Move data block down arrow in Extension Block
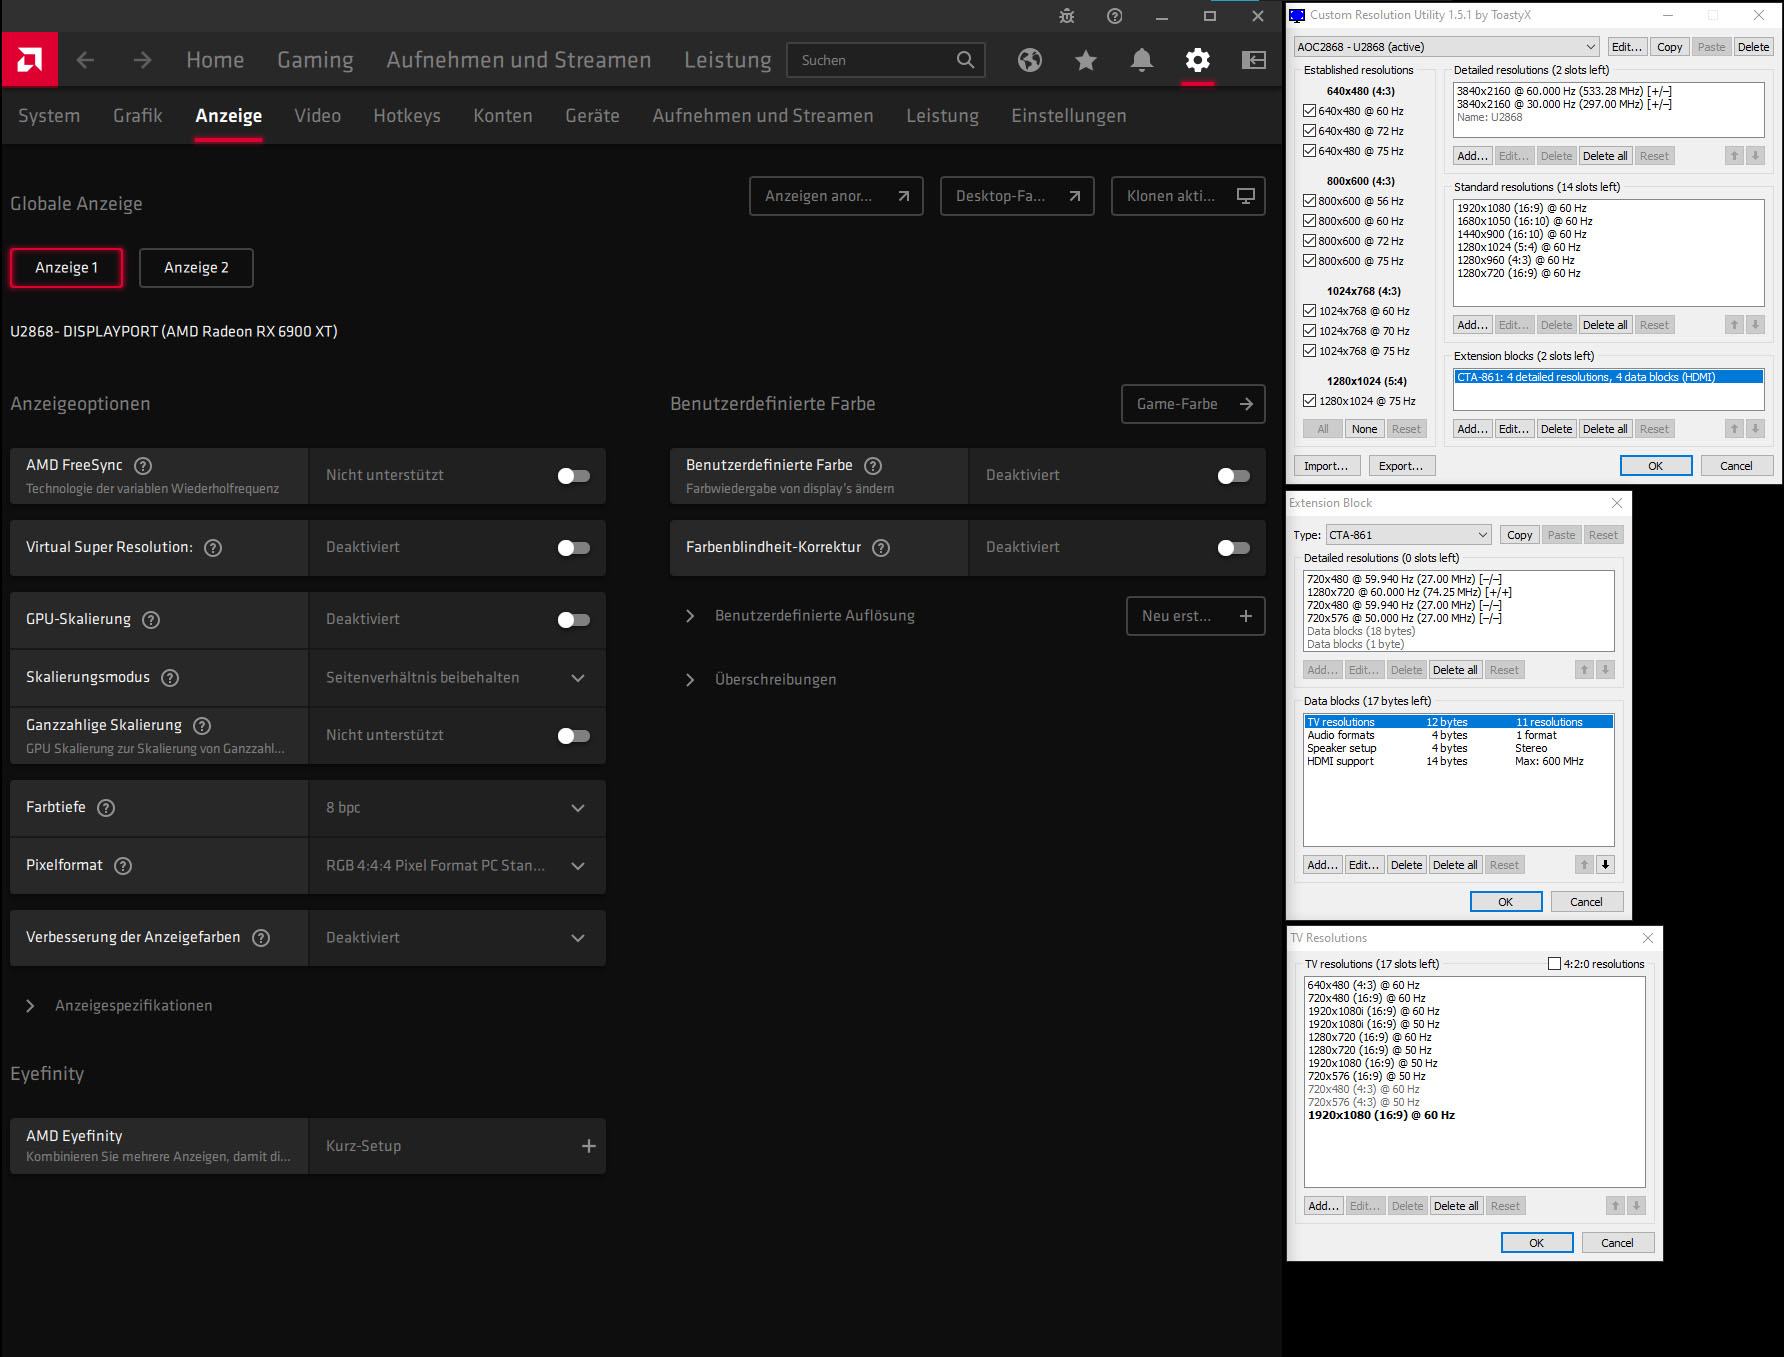The width and height of the screenshot is (1784, 1357). click(x=1605, y=865)
